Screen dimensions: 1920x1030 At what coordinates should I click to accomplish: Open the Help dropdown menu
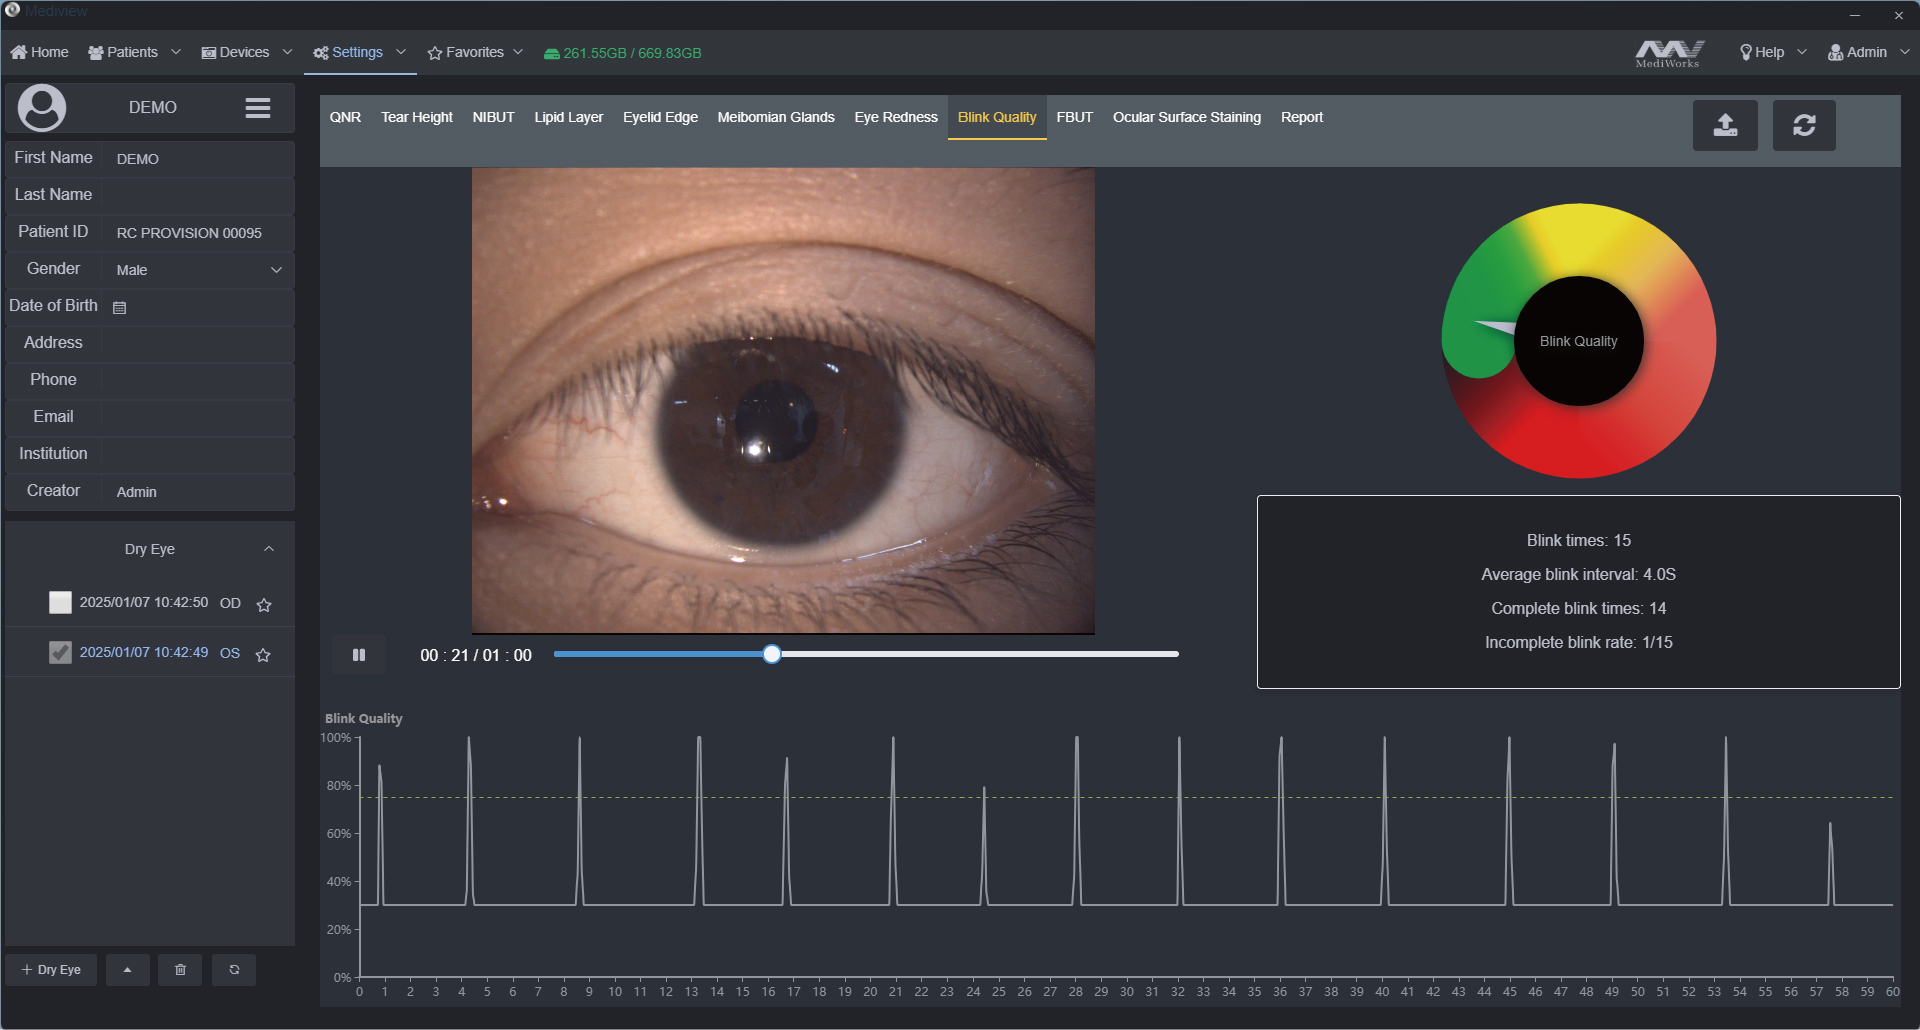(x=1773, y=52)
